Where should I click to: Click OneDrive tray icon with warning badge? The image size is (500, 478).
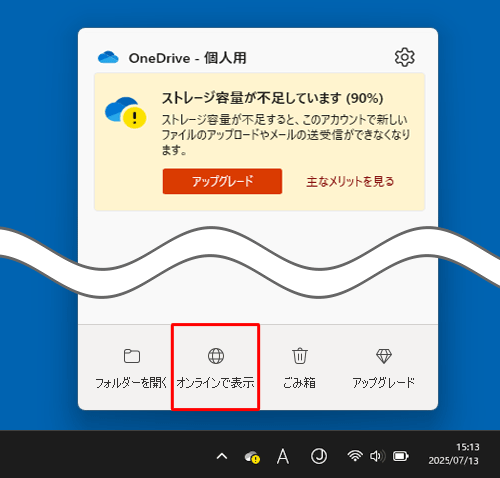pyautogui.click(x=252, y=457)
